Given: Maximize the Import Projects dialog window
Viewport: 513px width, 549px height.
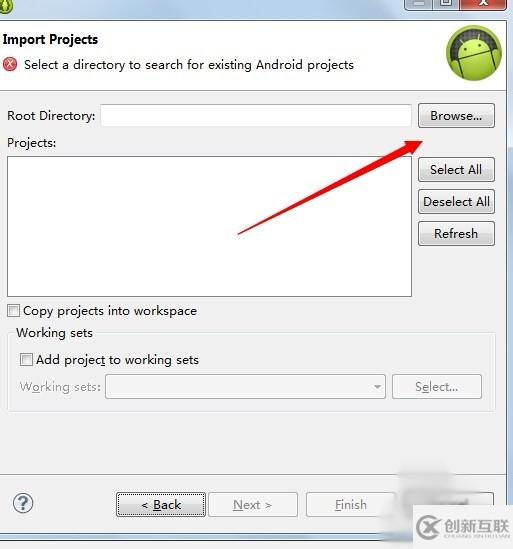Looking at the screenshot, I should point(445,4).
